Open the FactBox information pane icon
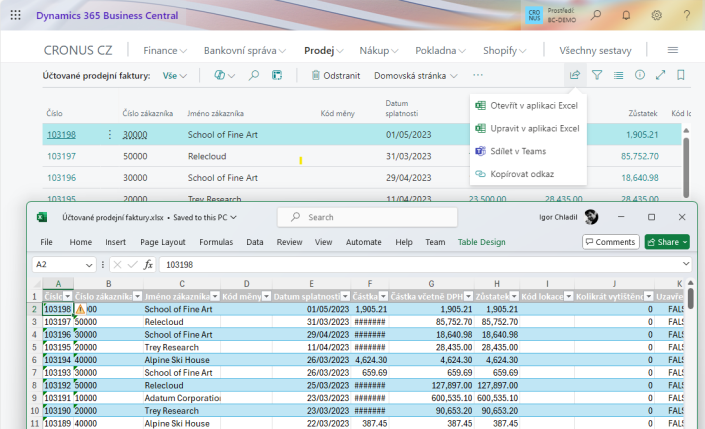The width and height of the screenshot is (705, 429). pyautogui.click(x=639, y=75)
